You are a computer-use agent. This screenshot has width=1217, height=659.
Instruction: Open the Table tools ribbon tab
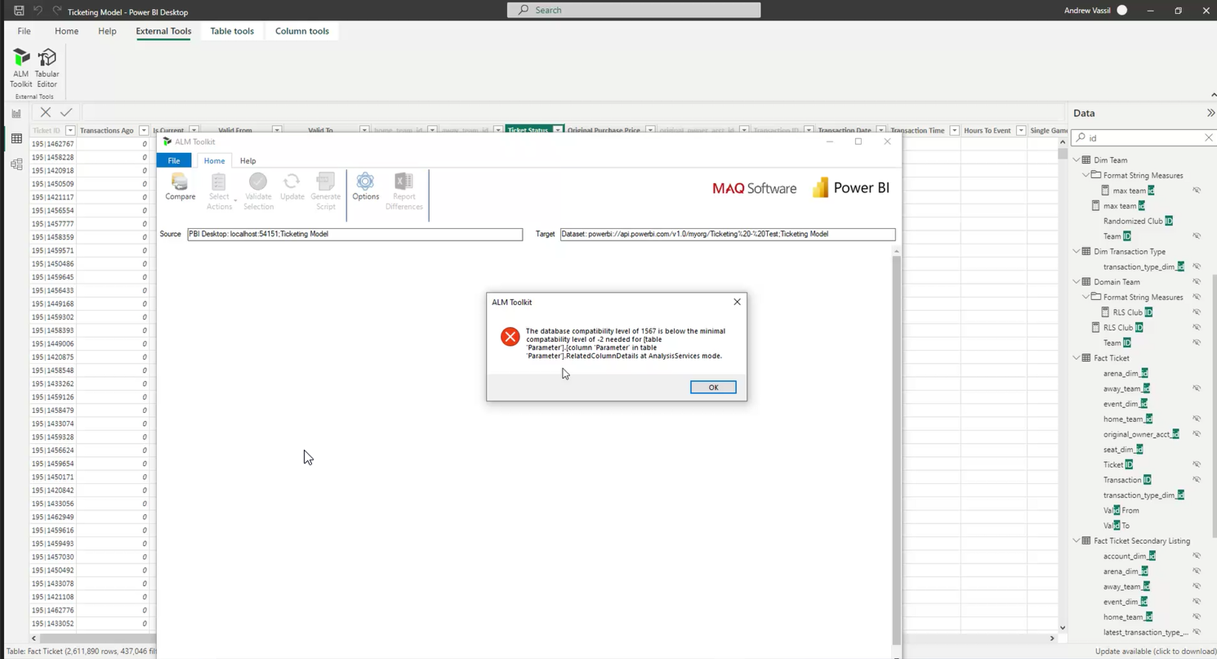click(232, 31)
